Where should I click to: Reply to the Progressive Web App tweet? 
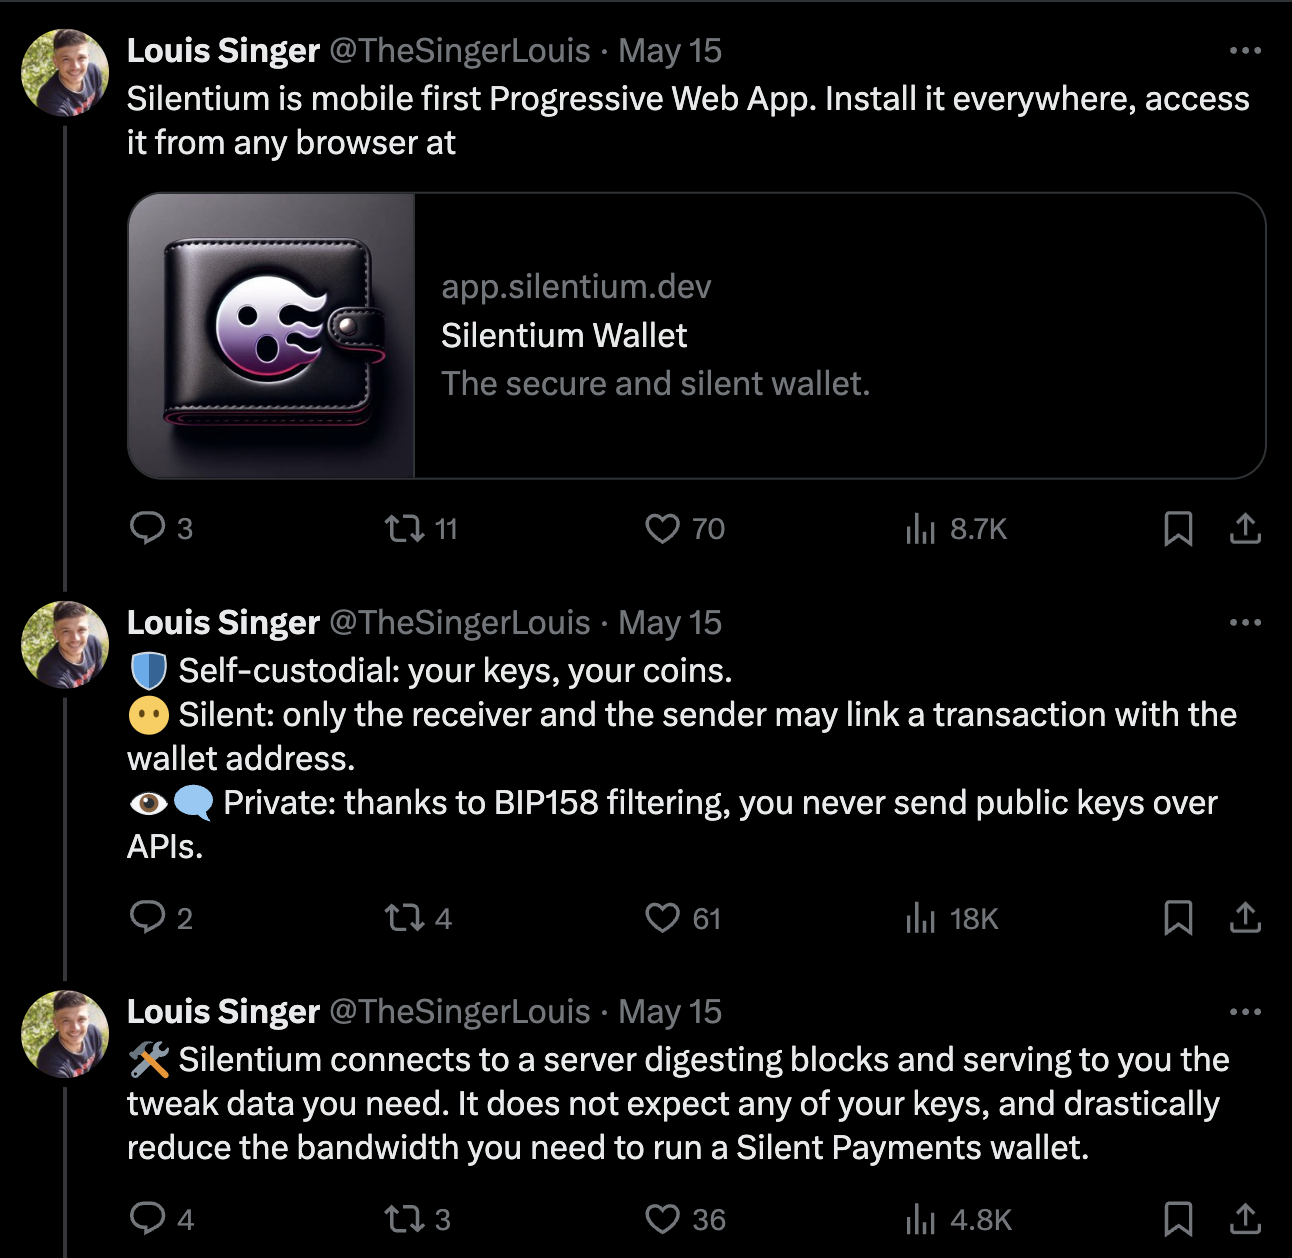[x=148, y=528]
